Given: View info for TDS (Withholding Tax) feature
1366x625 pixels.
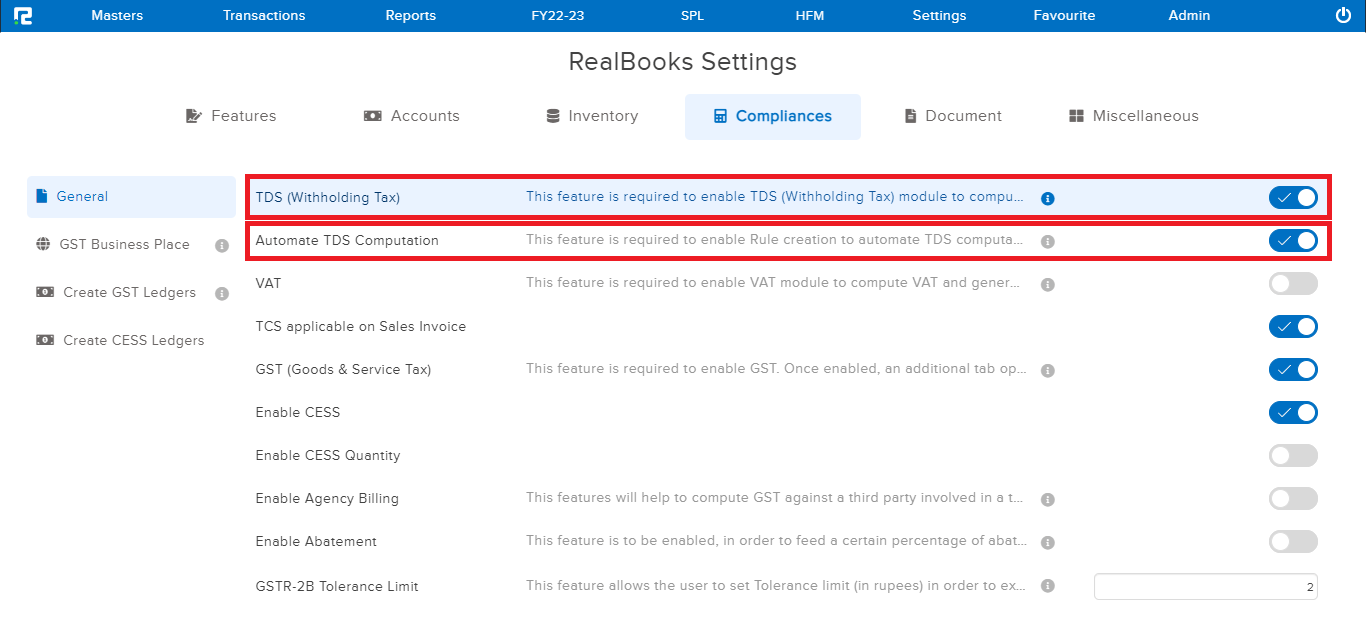Looking at the screenshot, I should (1047, 198).
